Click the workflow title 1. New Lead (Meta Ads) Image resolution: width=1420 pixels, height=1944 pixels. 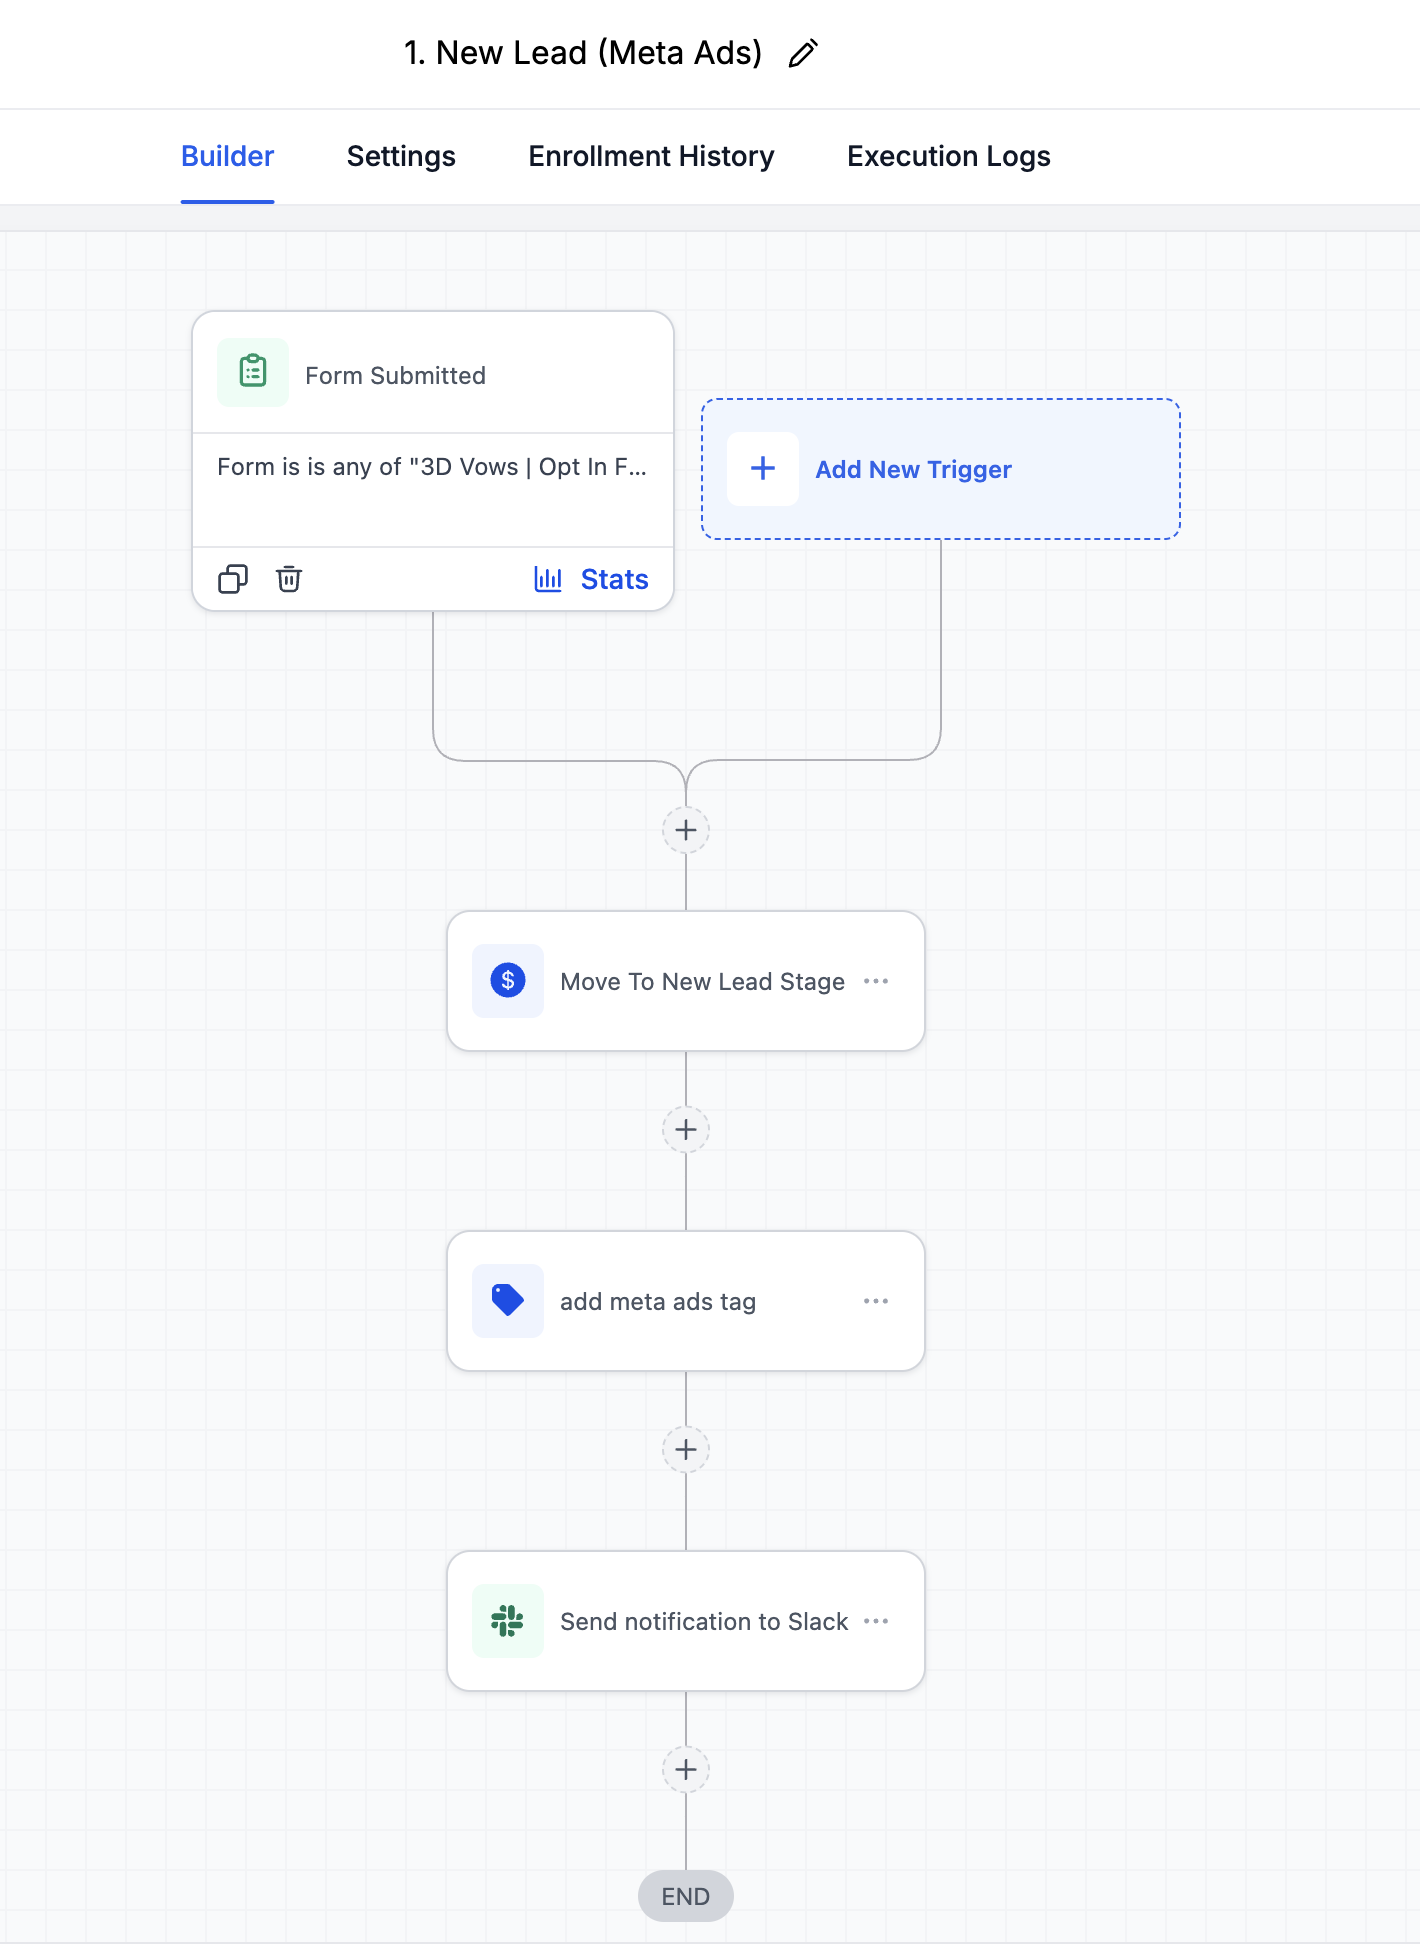click(x=583, y=53)
